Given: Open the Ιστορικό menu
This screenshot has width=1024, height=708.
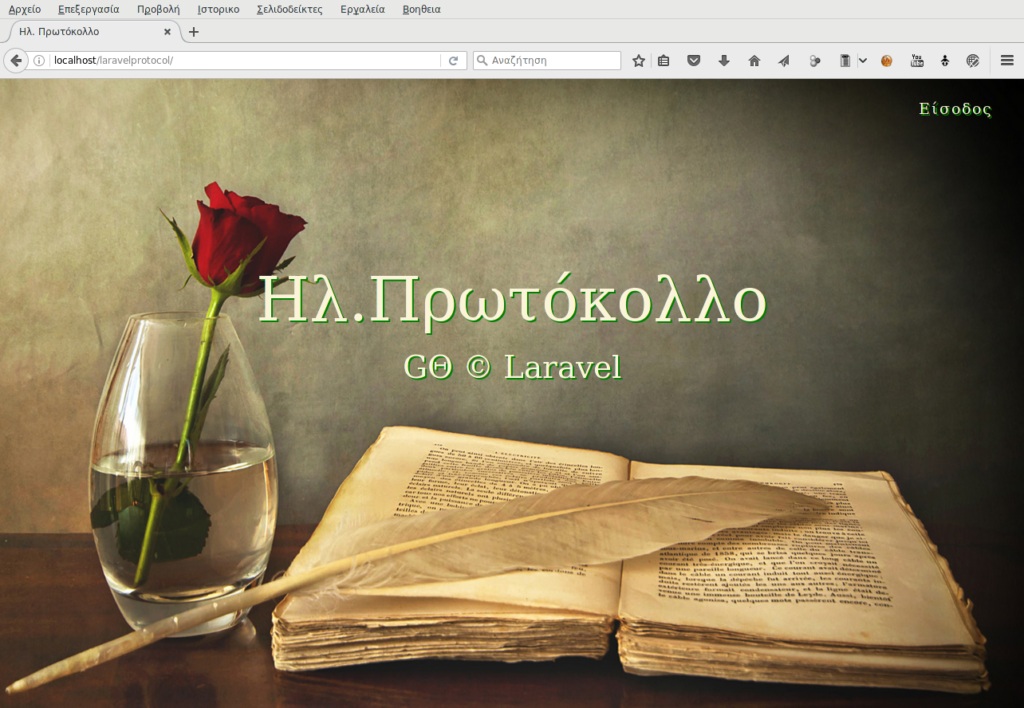Looking at the screenshot, I should [x=218, y=9].
